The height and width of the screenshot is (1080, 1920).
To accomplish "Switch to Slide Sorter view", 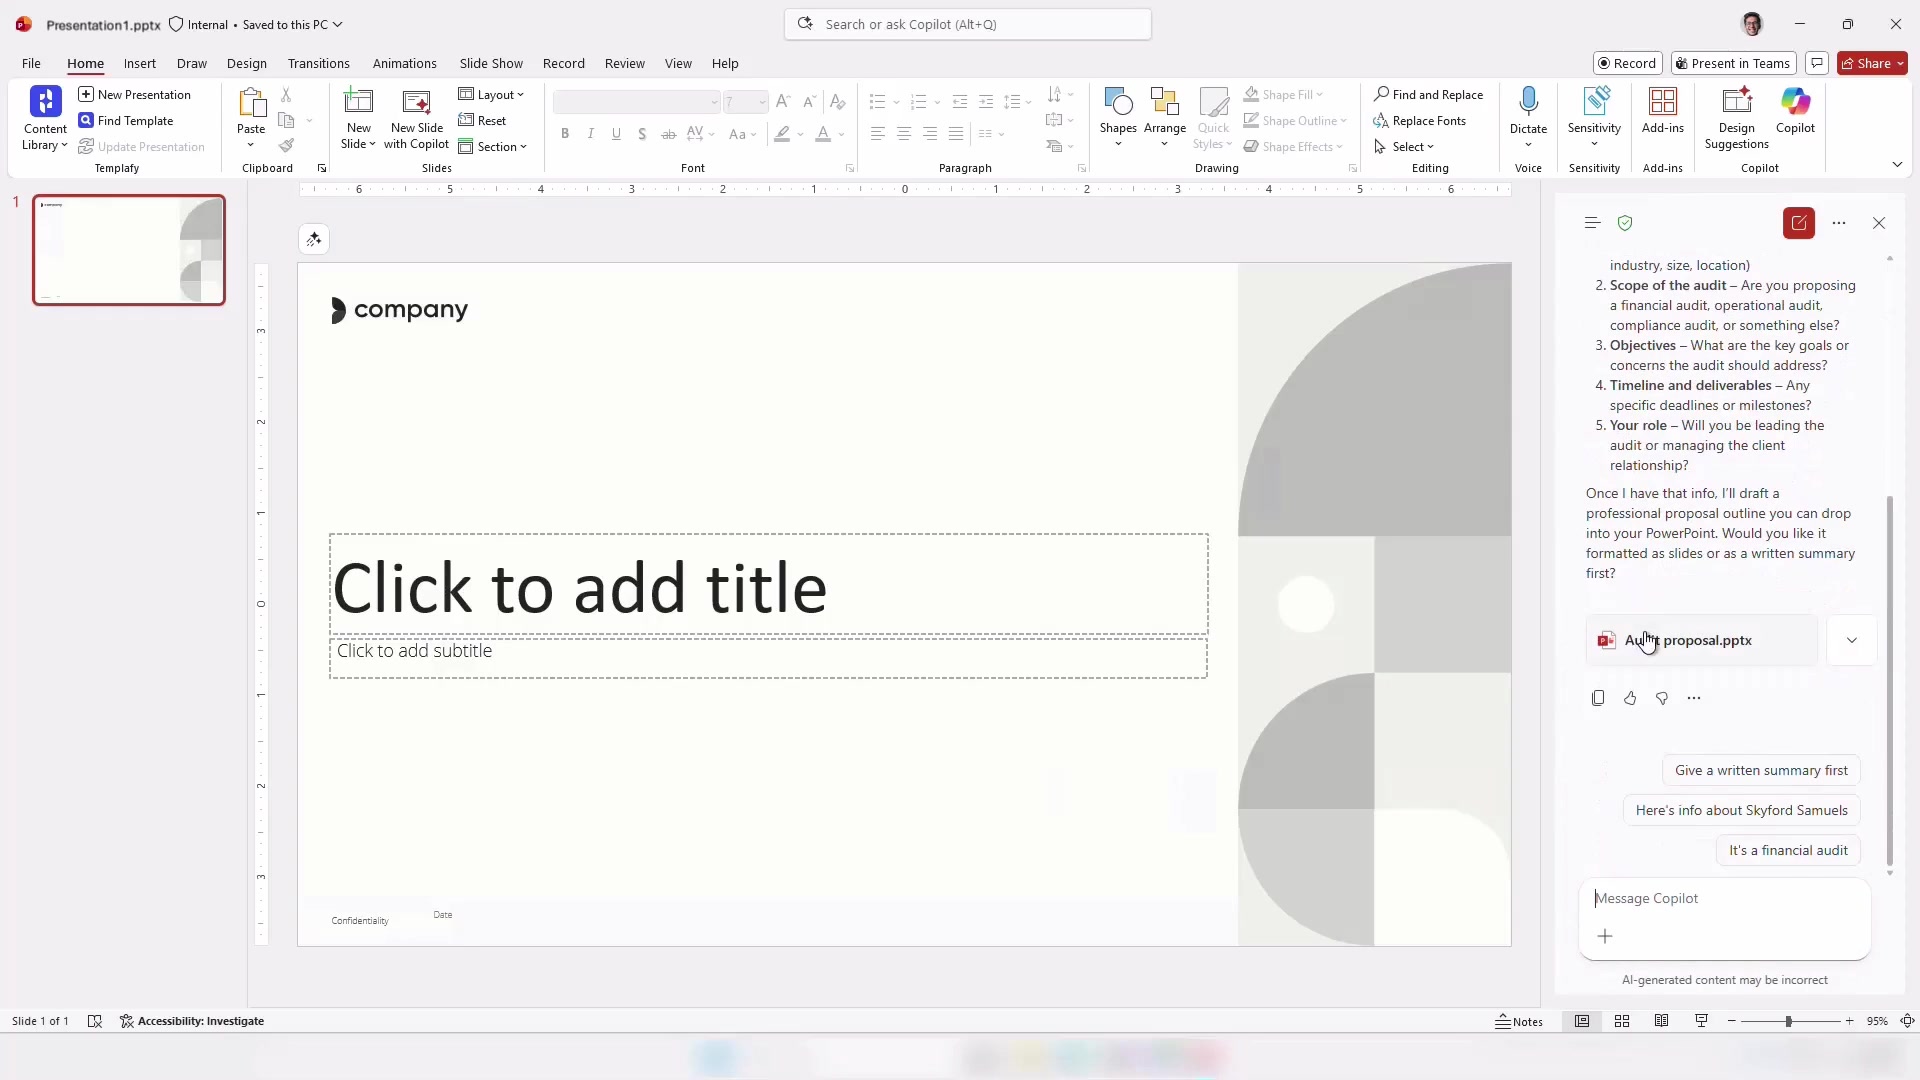I will pos(1622,1021).
